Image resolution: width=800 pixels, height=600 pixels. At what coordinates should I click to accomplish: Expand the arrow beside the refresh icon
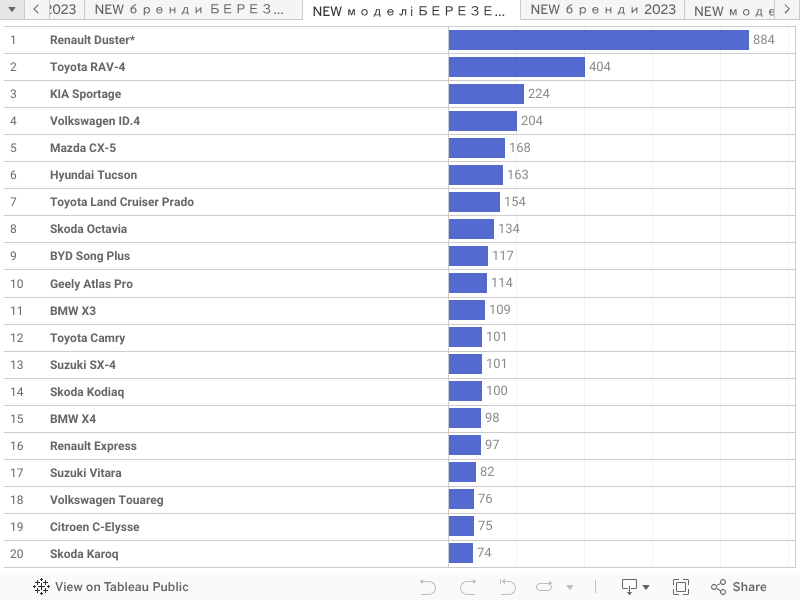click(x=570, y=587)
